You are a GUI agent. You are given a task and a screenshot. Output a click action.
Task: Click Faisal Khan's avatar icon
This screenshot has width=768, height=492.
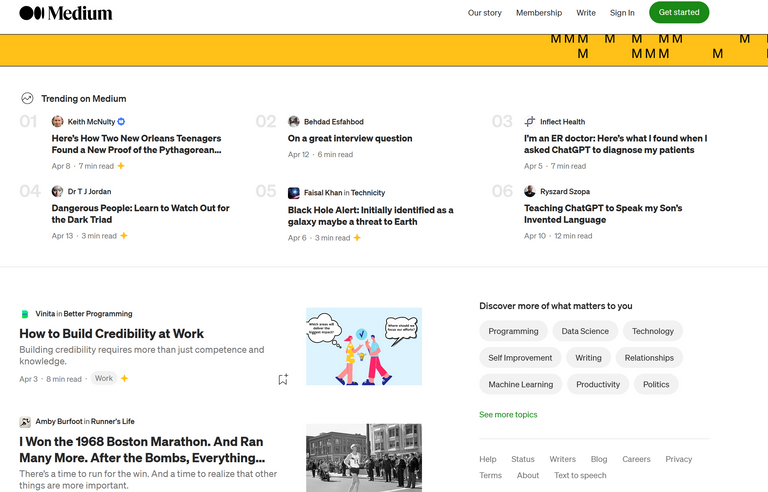pos(293,193)
